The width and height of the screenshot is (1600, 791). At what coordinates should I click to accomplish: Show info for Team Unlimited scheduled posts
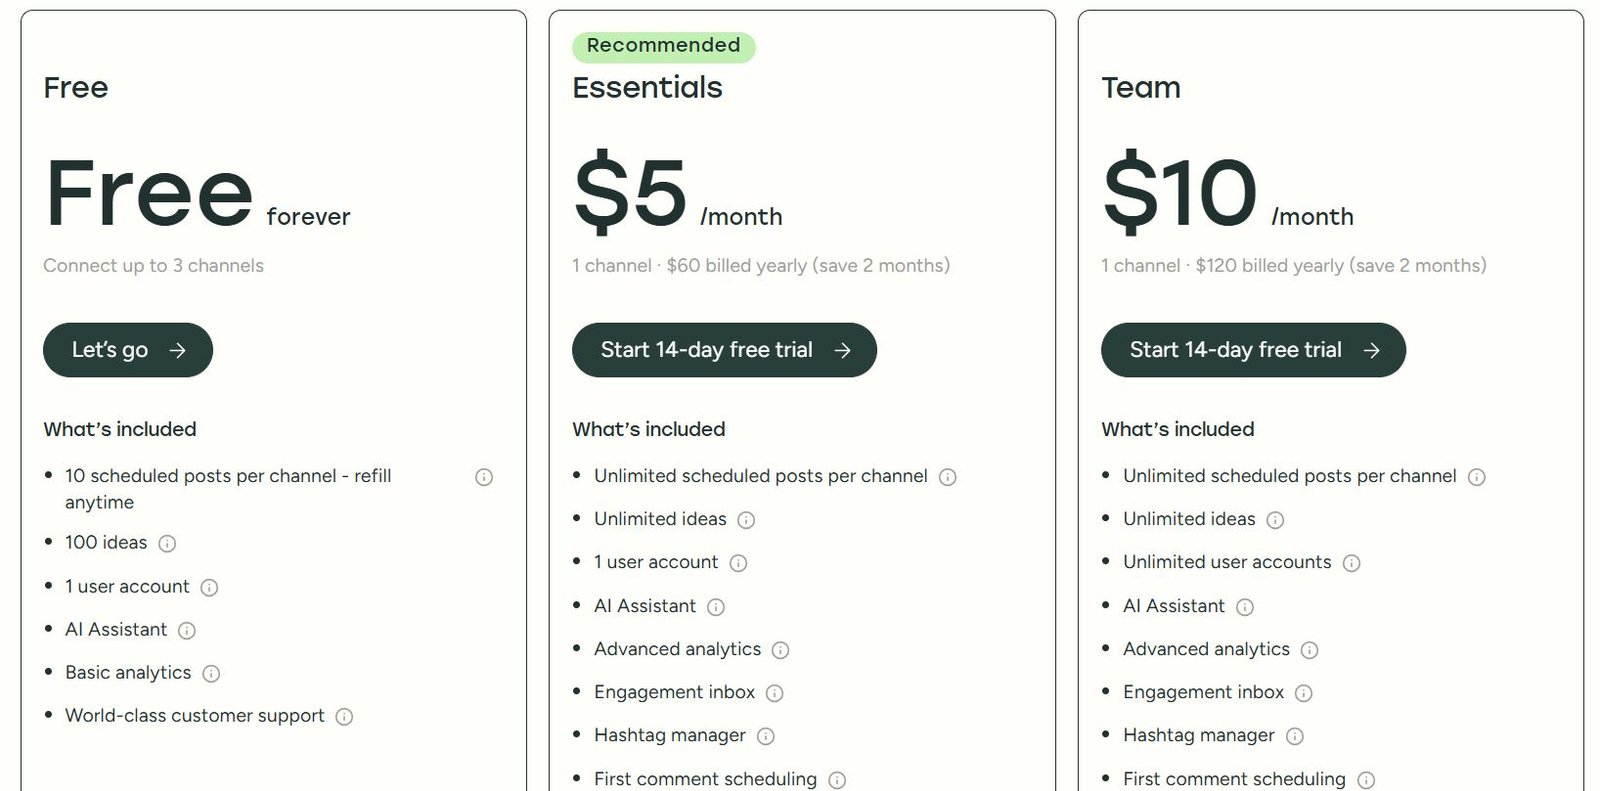1476,477
